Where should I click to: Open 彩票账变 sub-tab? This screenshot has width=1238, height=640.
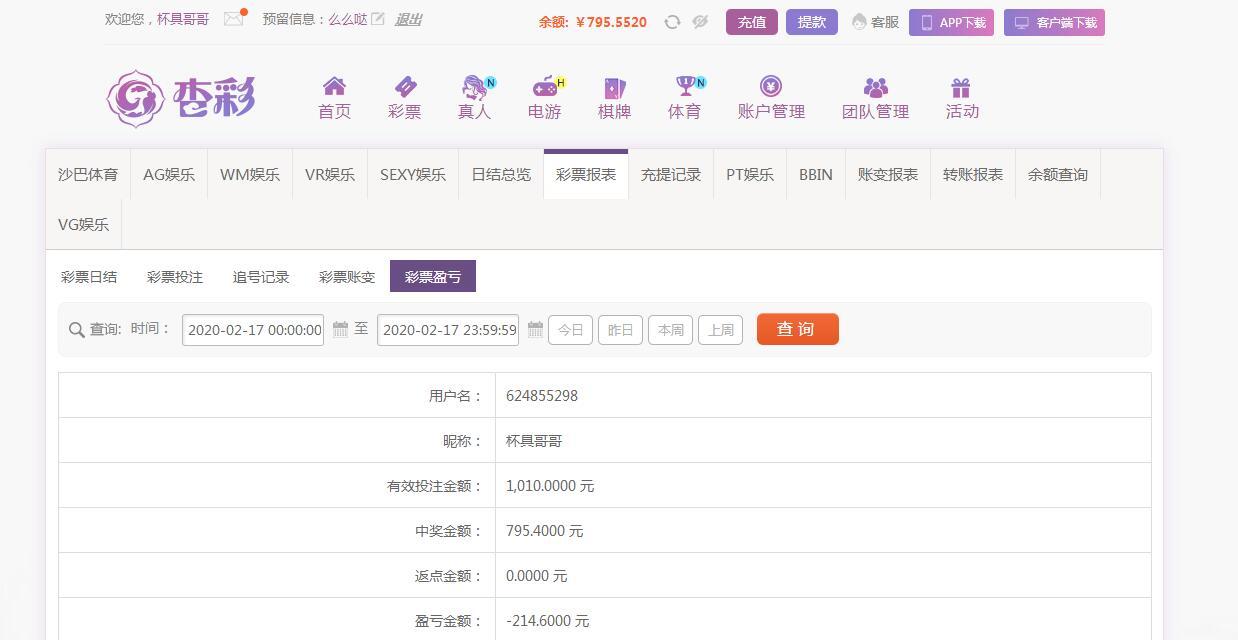pyautogui.click(x=347, y=277)
